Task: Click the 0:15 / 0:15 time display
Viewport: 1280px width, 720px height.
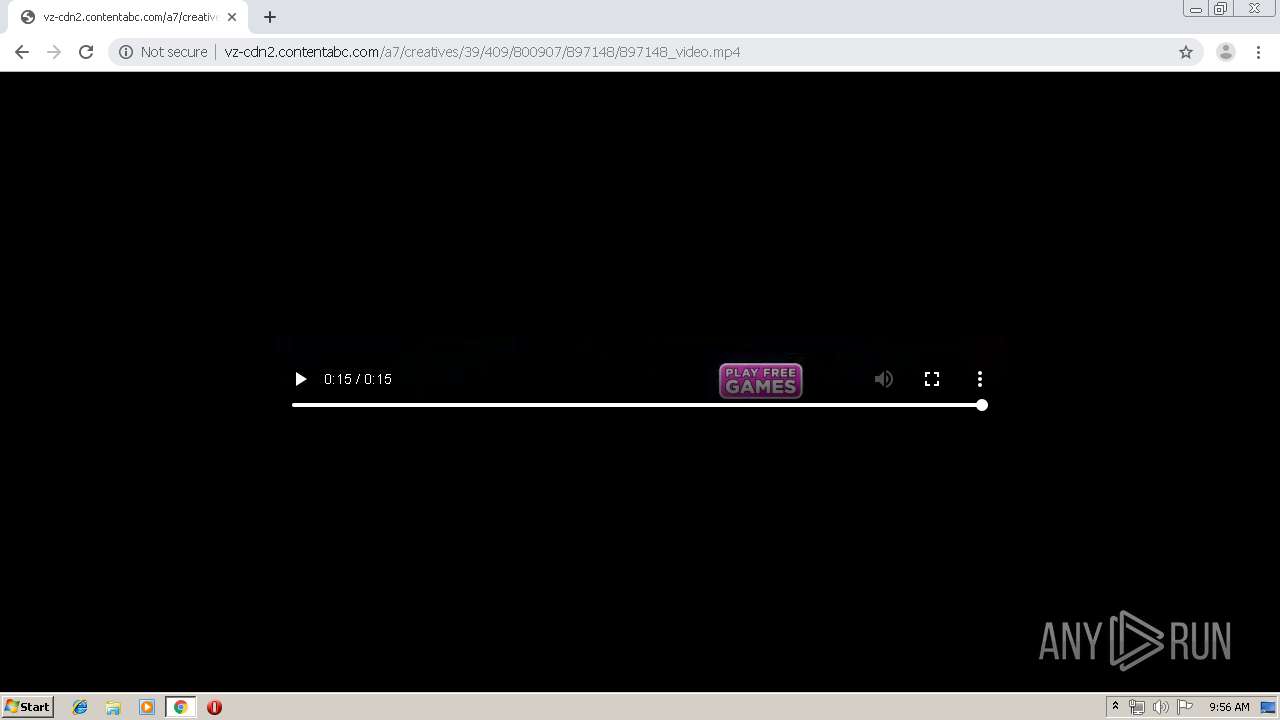Action: point(358,379)
